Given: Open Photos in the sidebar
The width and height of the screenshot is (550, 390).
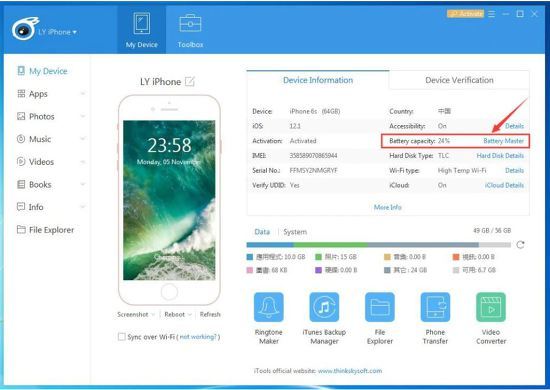Looking at the screenshot, I should pos(36,116).
